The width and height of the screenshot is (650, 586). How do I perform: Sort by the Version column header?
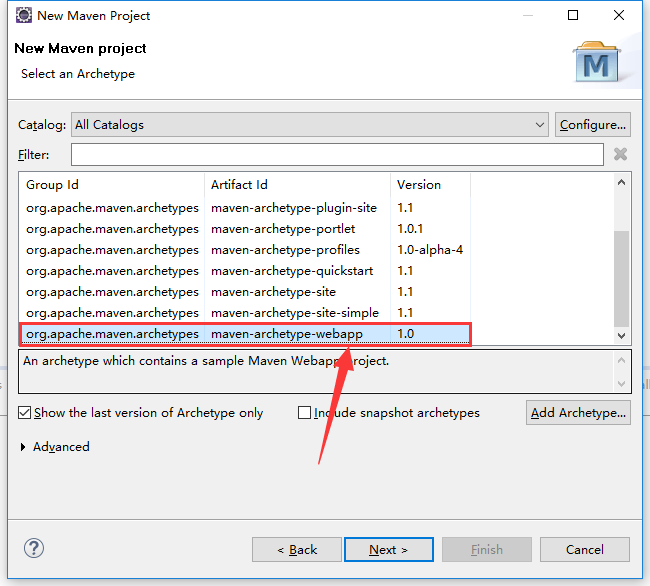[430, 185]
